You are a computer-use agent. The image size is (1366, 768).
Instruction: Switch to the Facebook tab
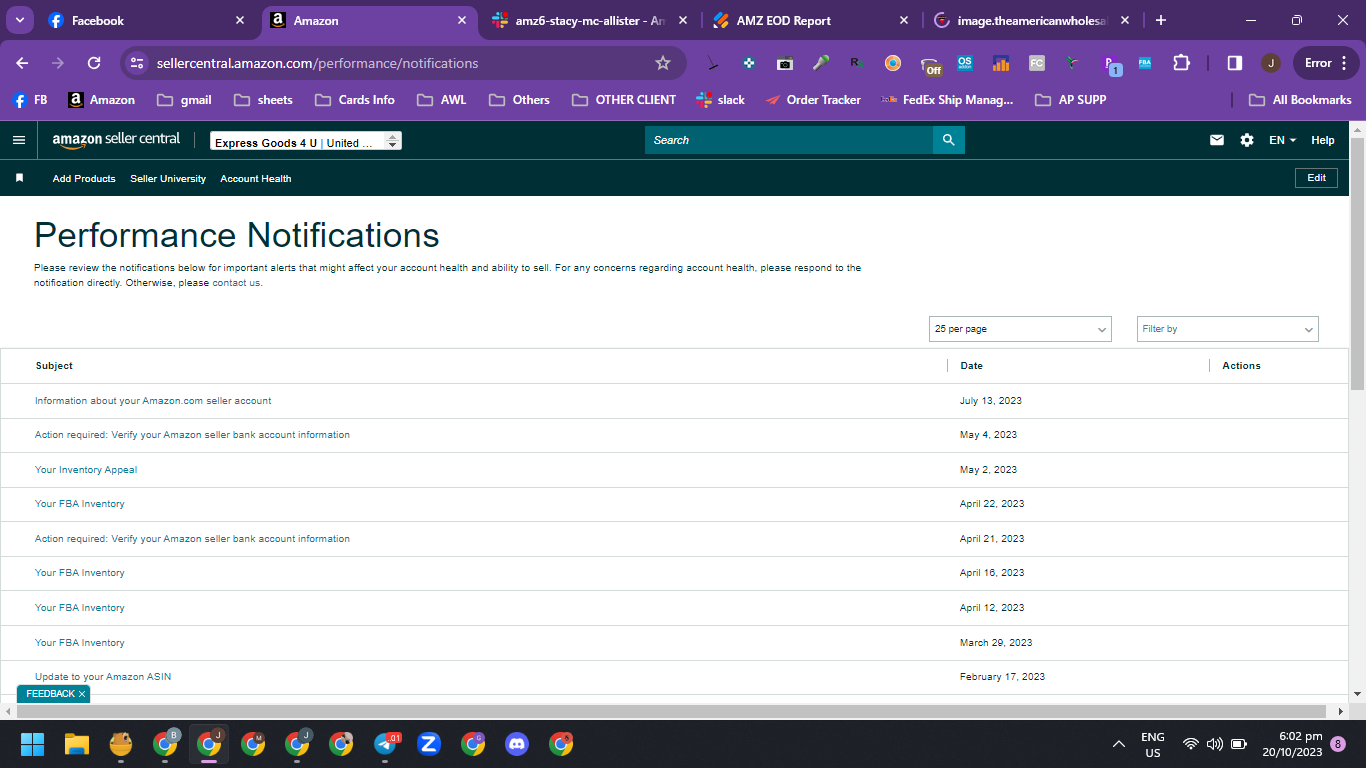click(147, 20)
